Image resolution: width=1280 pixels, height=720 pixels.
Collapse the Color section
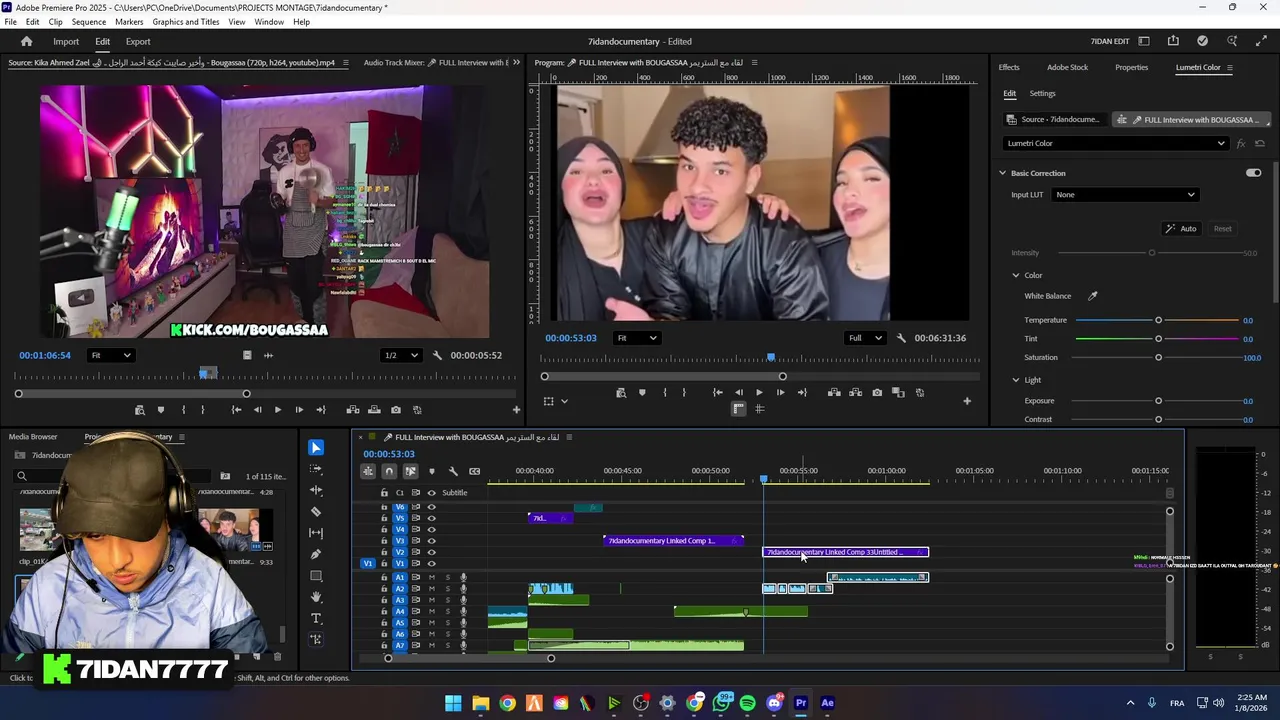click(x=1016, y=275)
